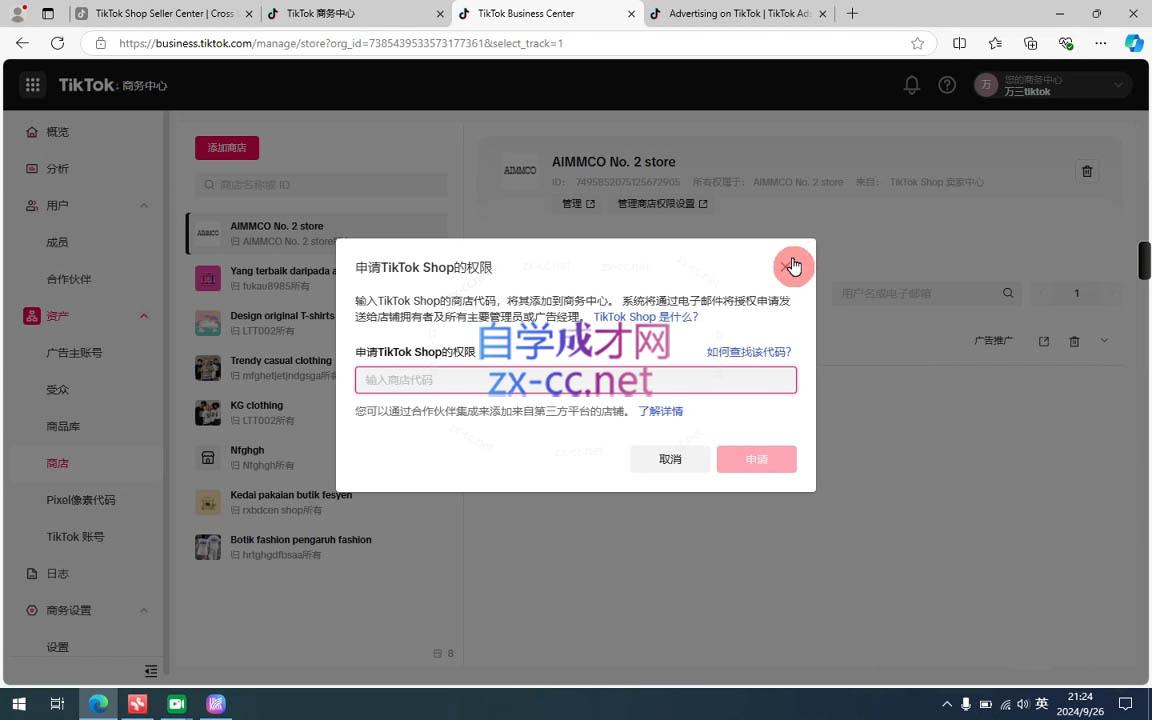Select the 分析 (analytics) sidebar icon

[x=57, y=168]
